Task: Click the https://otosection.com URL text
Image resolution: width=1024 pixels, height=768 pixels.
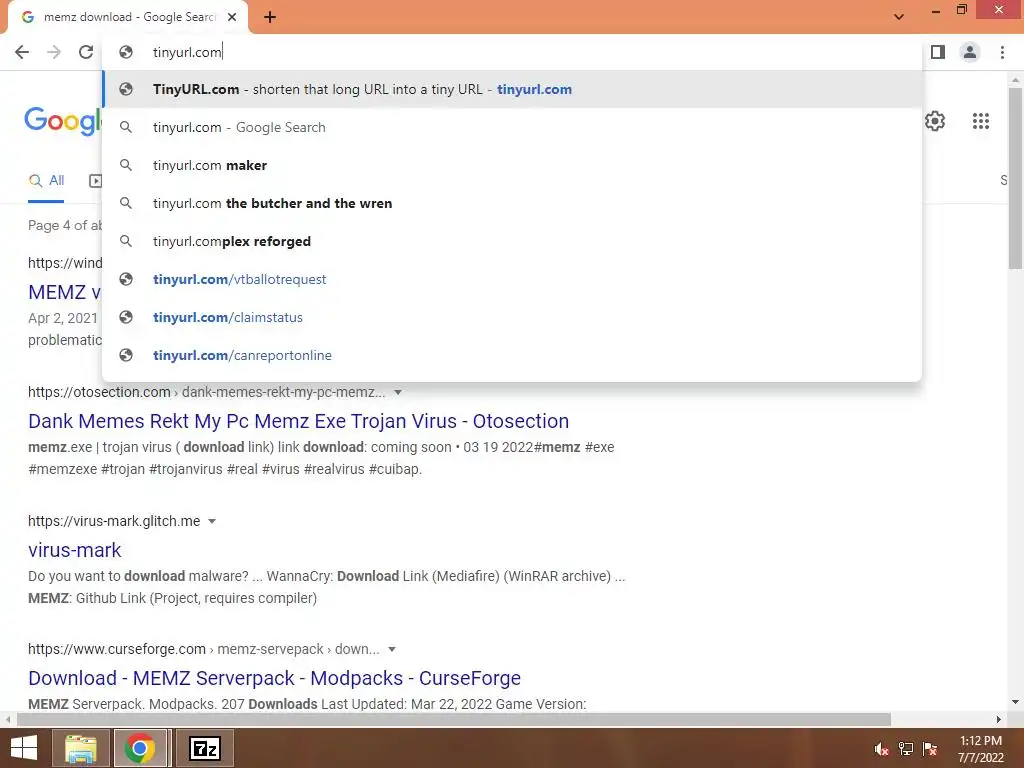Action: click(x=99, y=392)
